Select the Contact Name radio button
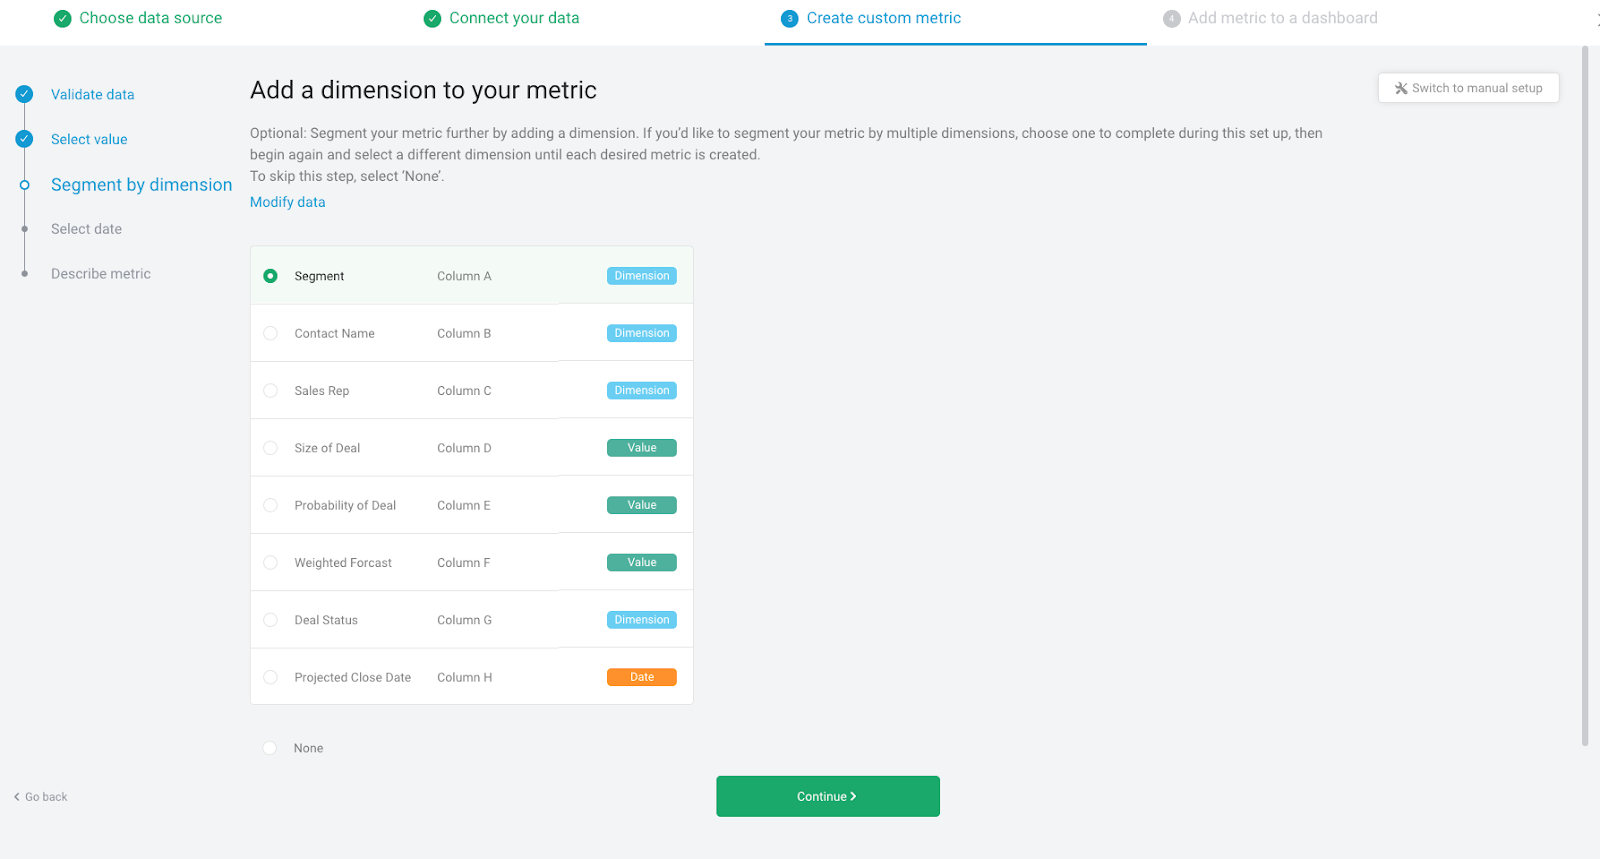Viewport: 1600px width, 859px height. tap(270, 333)
